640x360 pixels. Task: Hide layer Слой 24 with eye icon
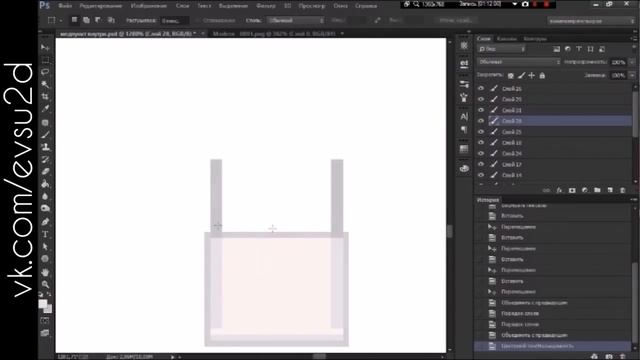click(481, 153)
